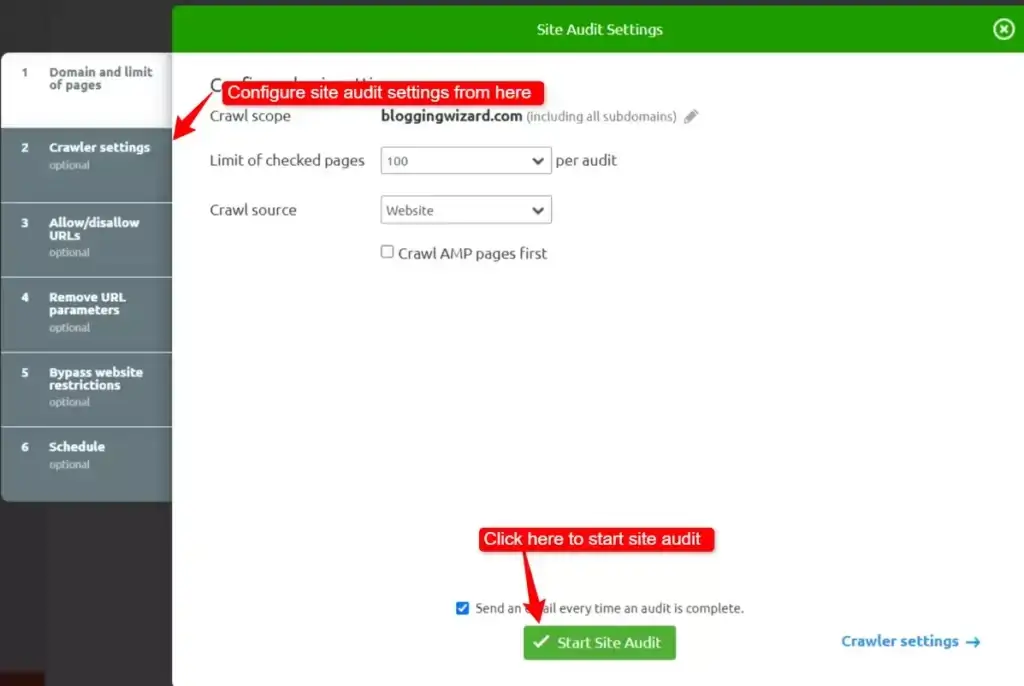Click the blue arrow beside Crawler settings
This screenshot has width=1024, height=686.
pyautogui.click(x=972, y=642)
